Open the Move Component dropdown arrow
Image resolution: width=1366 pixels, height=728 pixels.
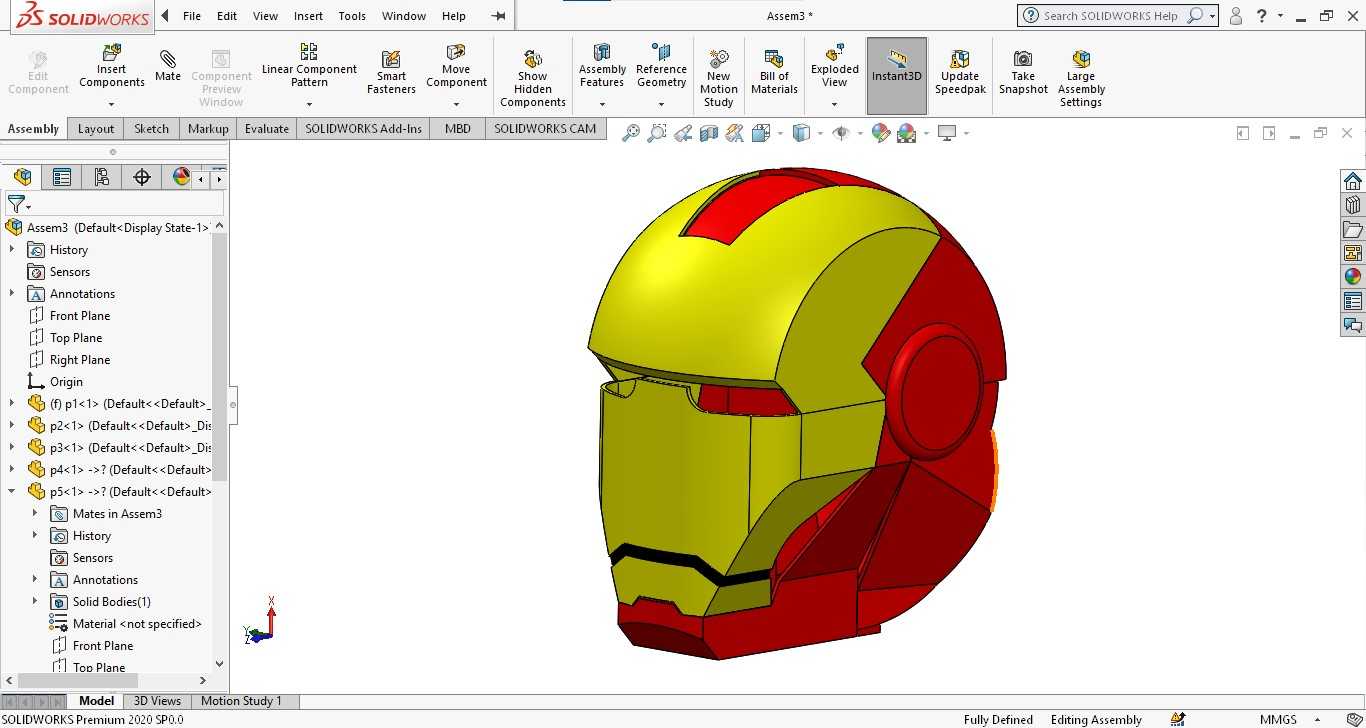[x=456, y=104]
